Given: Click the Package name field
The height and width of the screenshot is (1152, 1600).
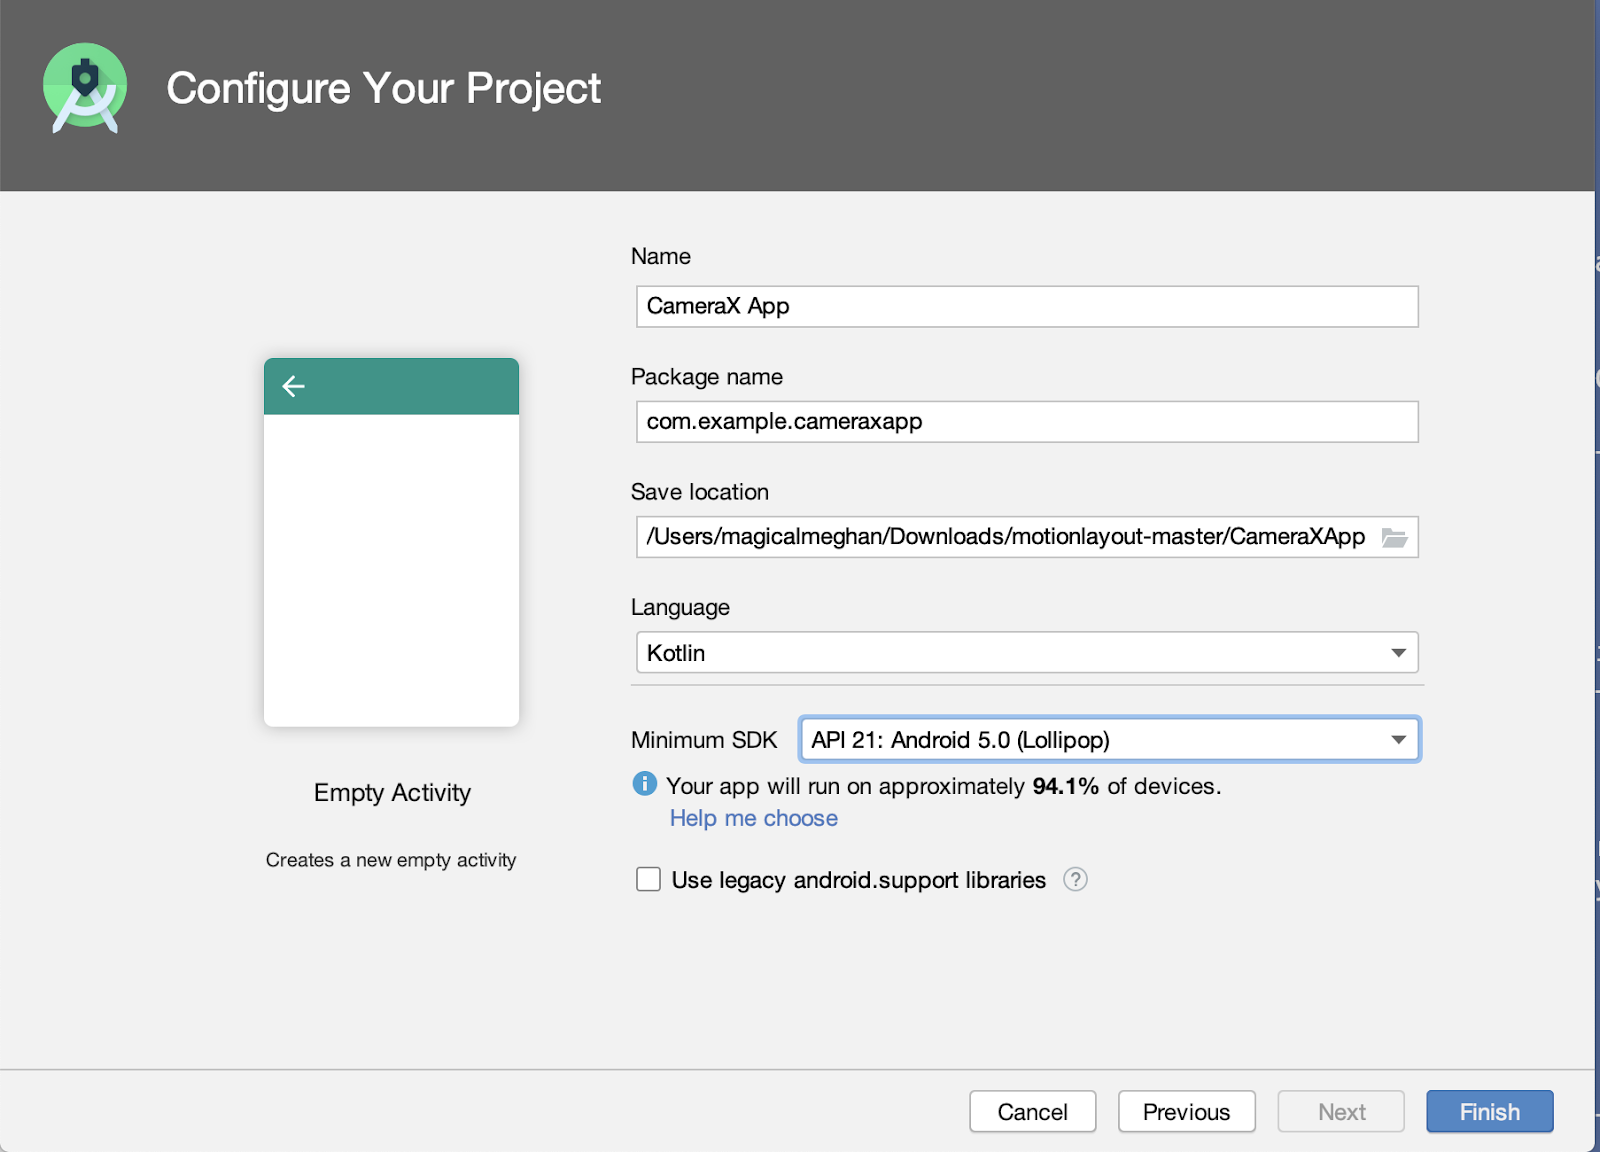Looking at the screenshot, I should tap(1027, 421).
